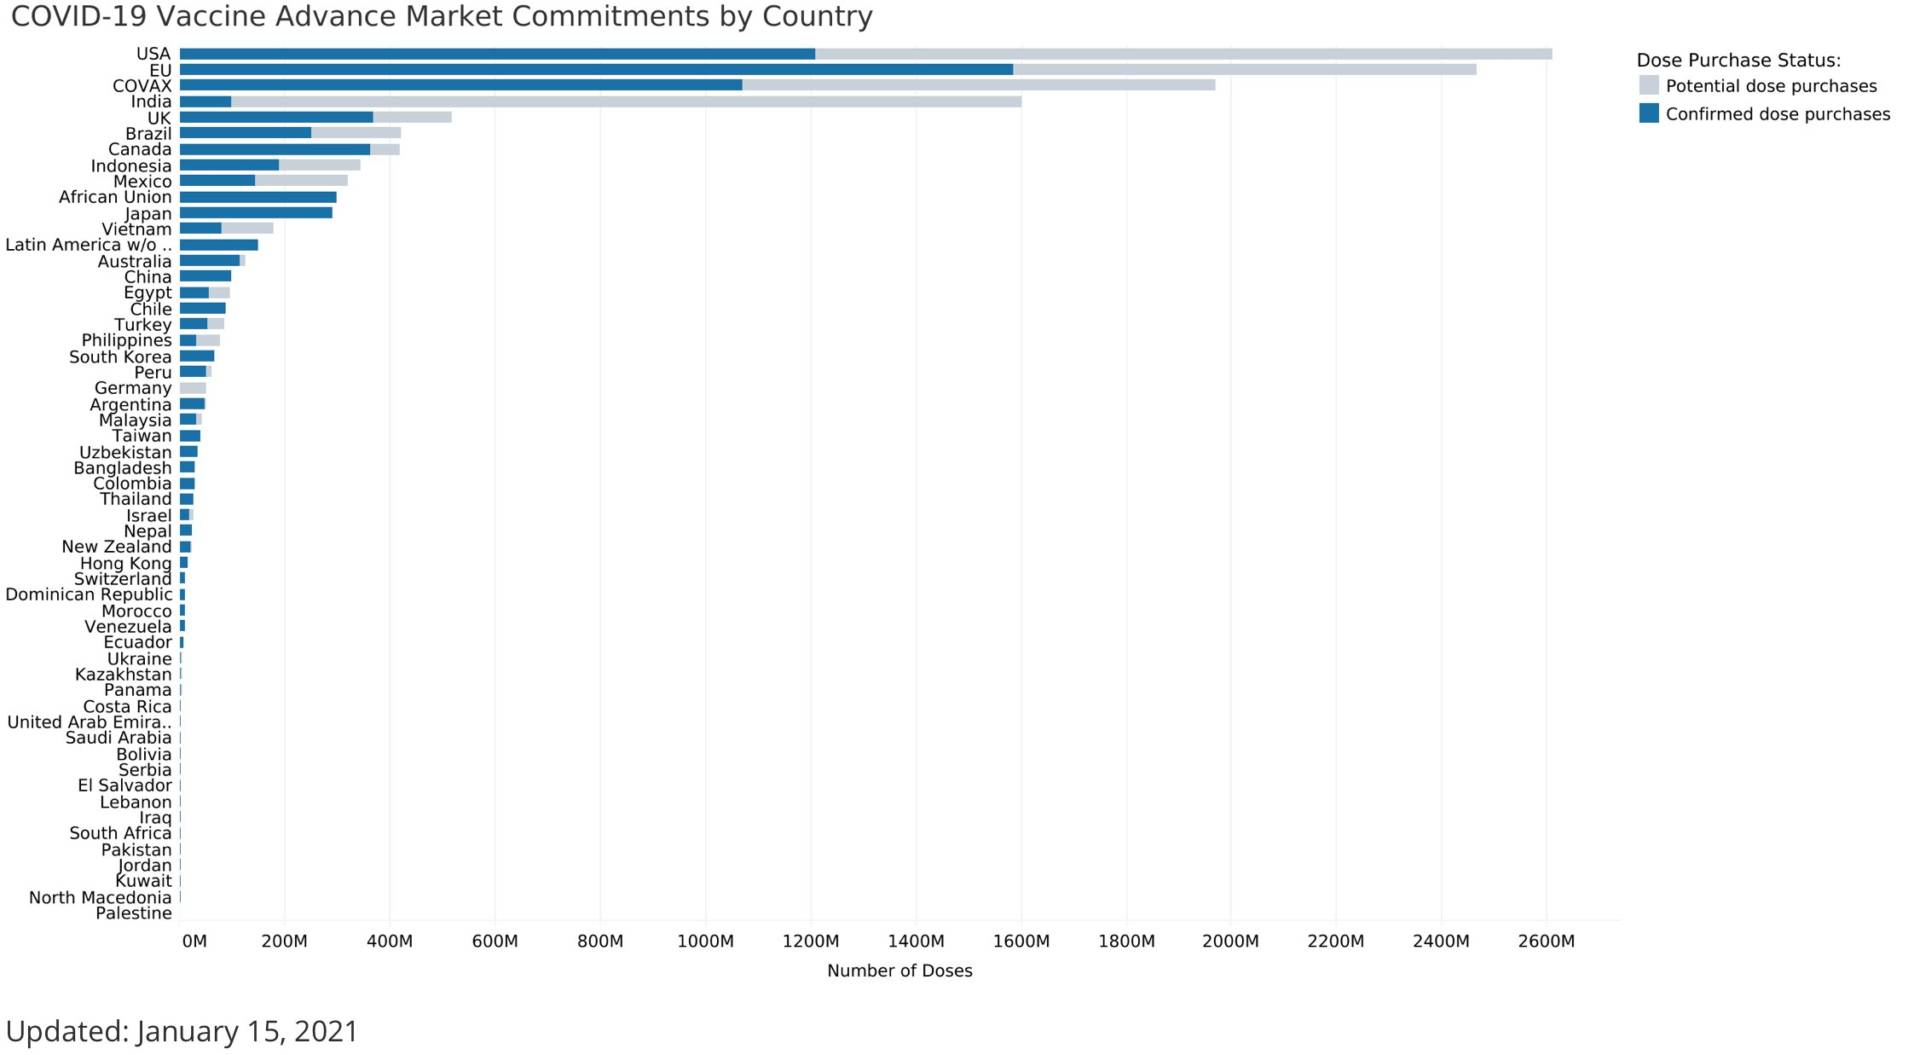Image resolution: width=1920 pixels, height=1055 pixels.
Task: Select India's gray potential doses bar
Action: tap(626, 102)
